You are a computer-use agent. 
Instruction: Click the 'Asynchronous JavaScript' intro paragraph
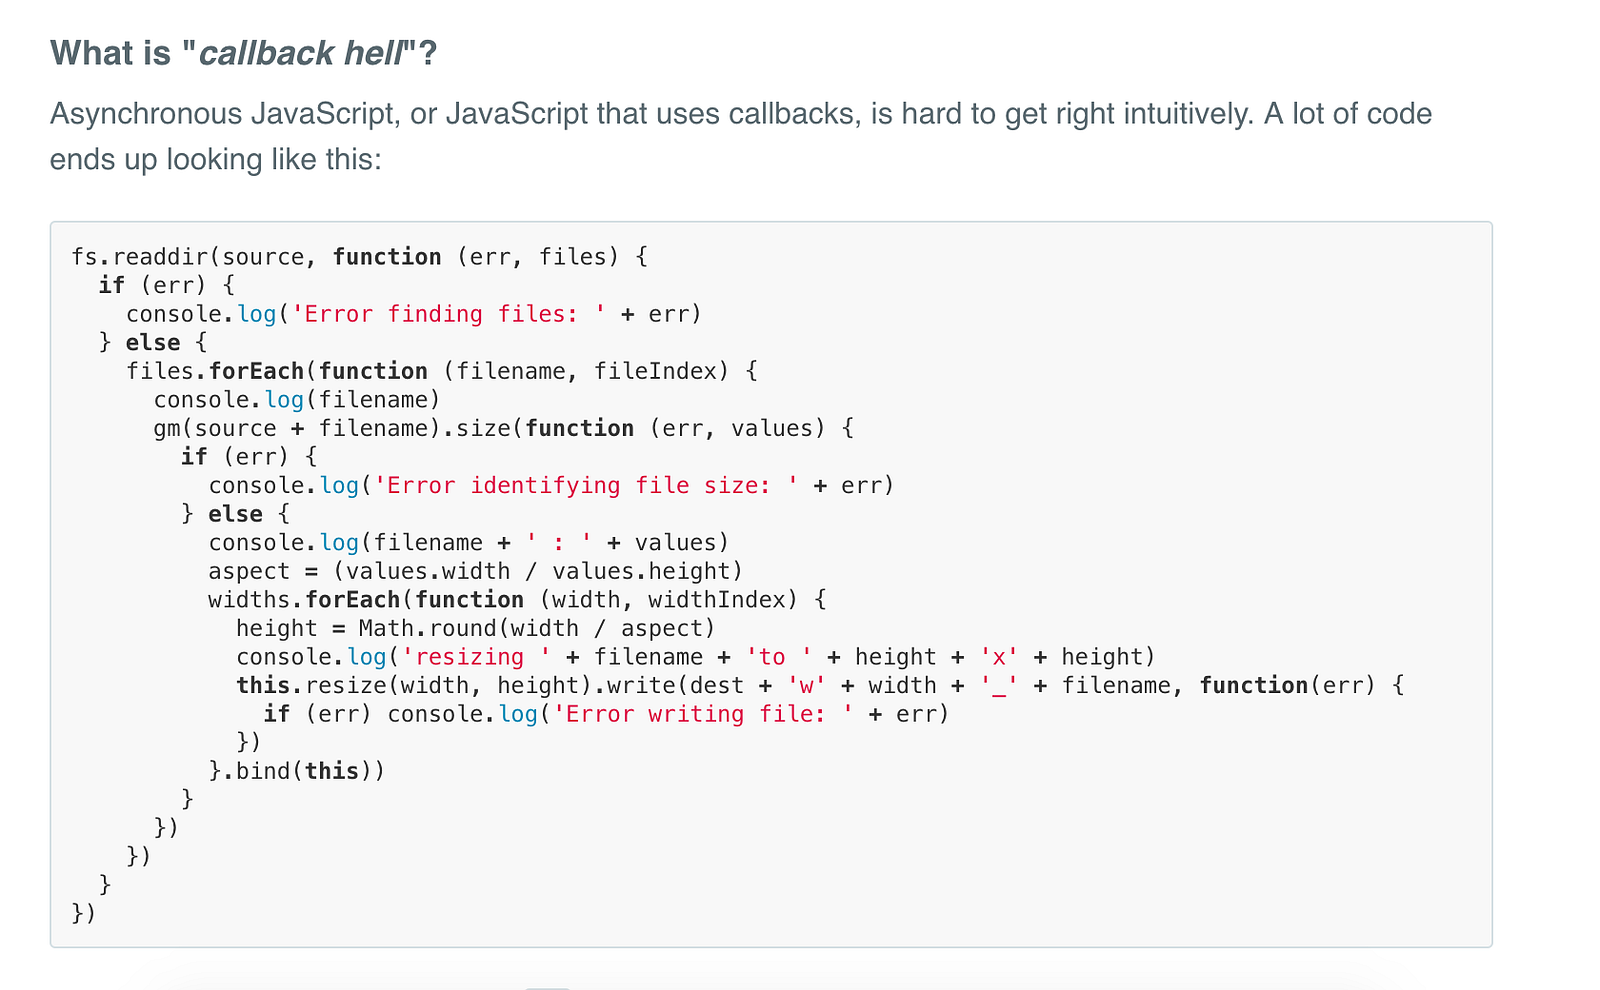tap(741, 136)
